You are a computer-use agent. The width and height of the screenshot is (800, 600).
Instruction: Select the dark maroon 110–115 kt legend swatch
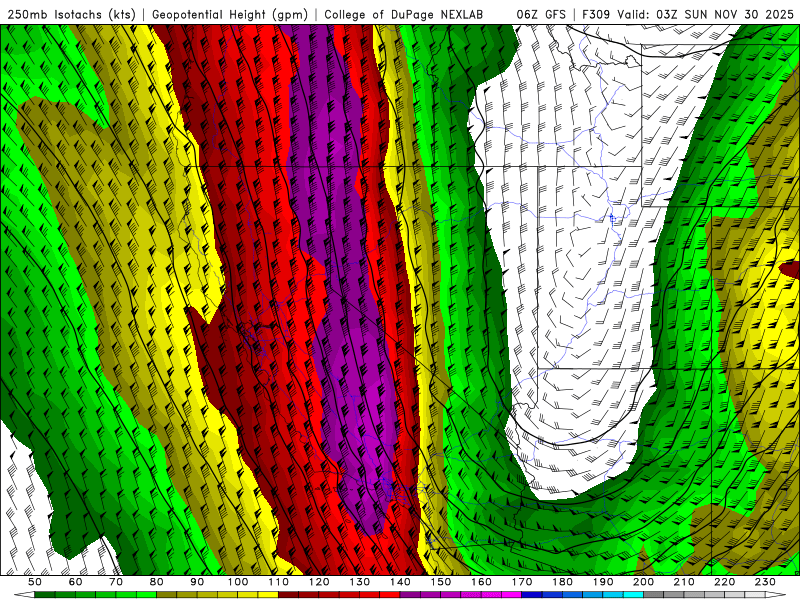coord(288,595)
